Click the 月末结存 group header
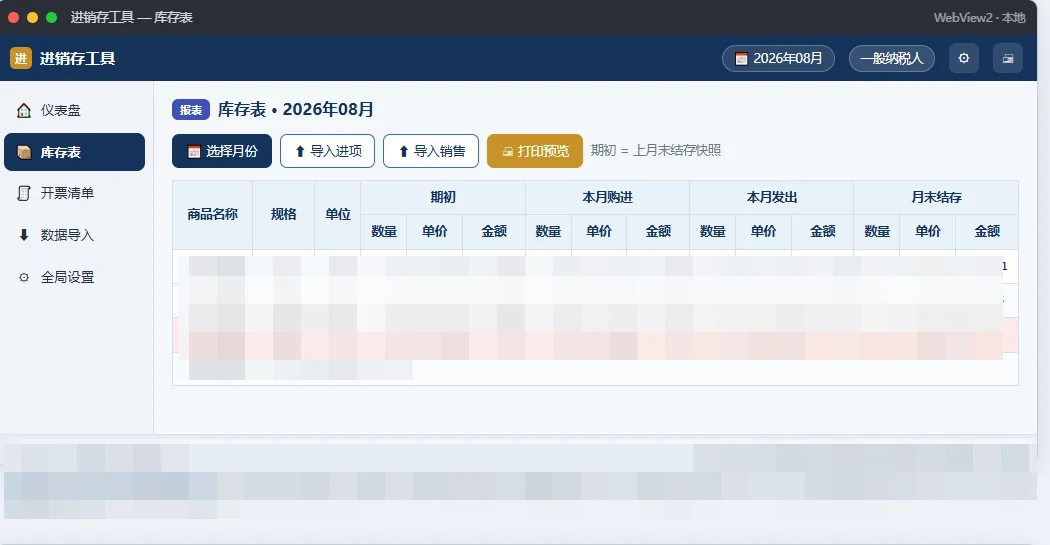The height and width of the screenshot is (545, 1050). click(936, 198)
